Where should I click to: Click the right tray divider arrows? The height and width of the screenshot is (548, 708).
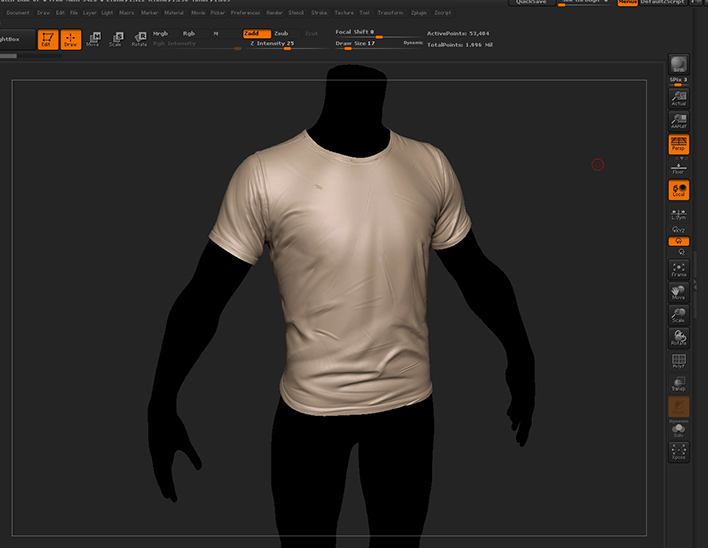pyautogui.click(x=695, y=284)
